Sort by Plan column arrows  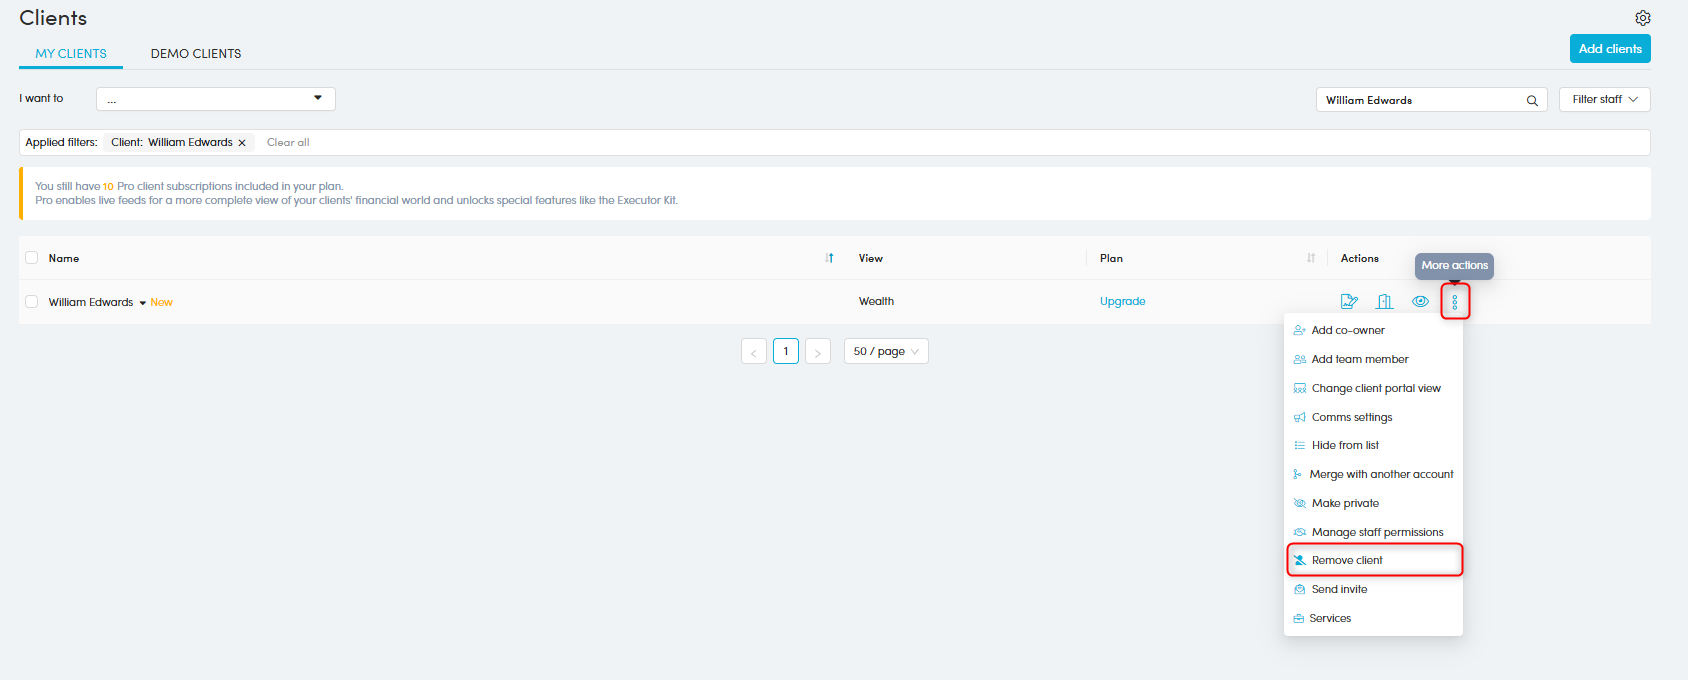(x=1310, y=258)
